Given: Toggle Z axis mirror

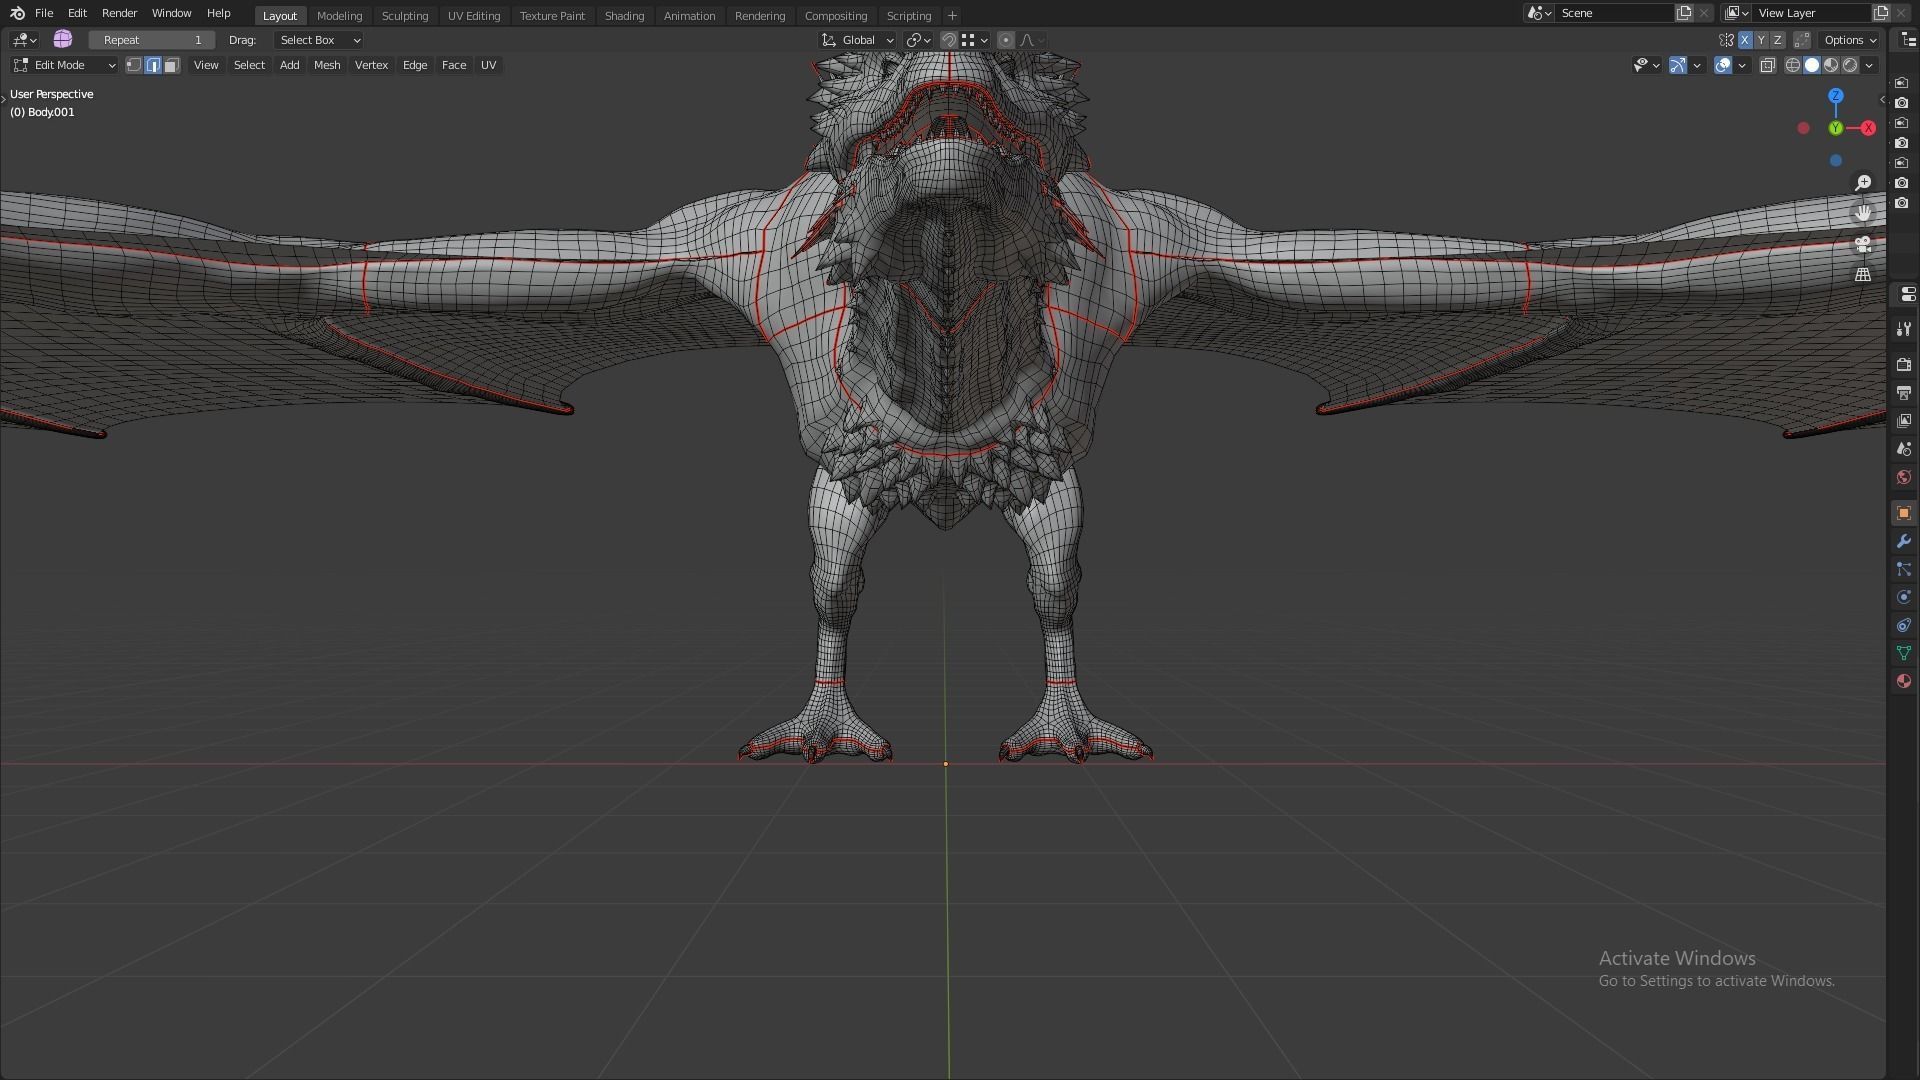Looking at the screenshot, I should (x=1777, y=40).
